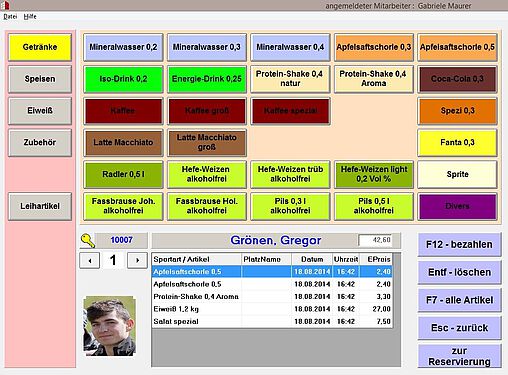Switch to the Eiweiß category

click(x=40, y=111)
